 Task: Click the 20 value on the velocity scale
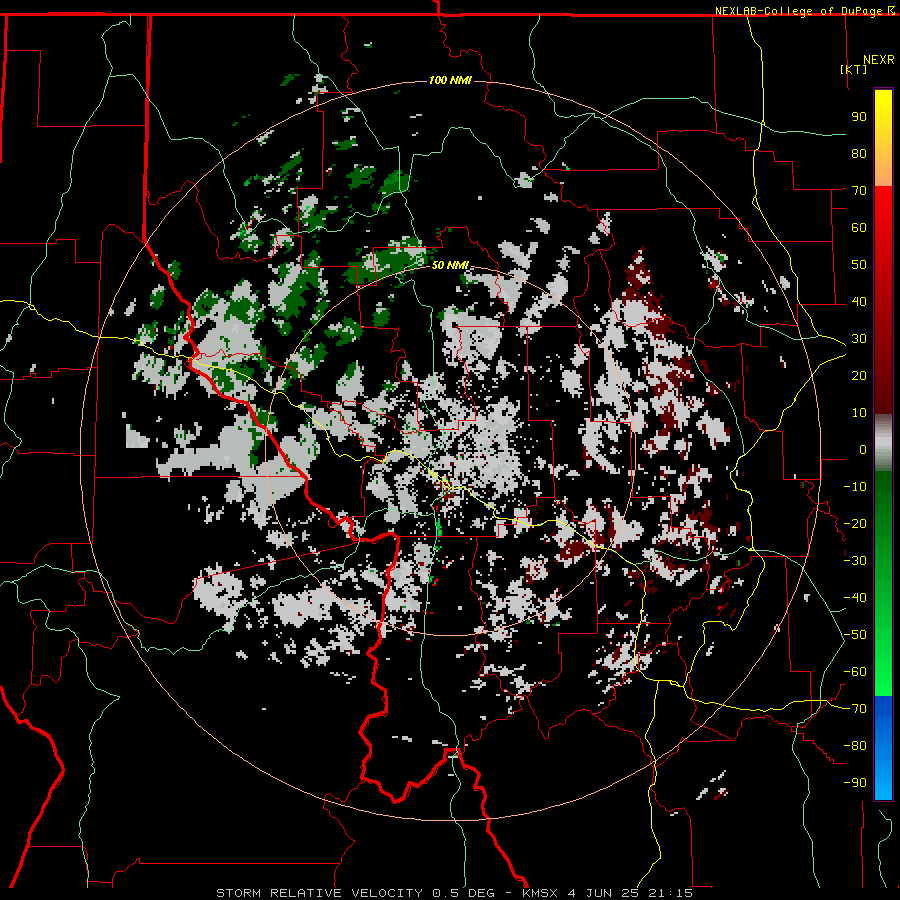tap(859, 376)
